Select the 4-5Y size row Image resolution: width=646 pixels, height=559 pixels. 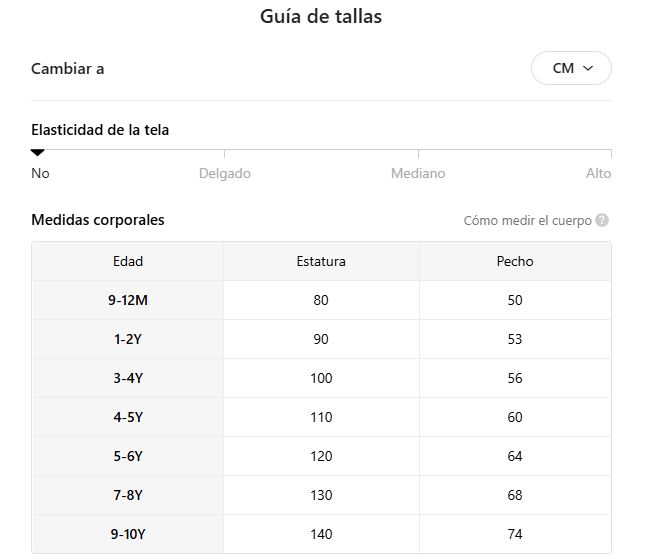[x=128, y=417]
